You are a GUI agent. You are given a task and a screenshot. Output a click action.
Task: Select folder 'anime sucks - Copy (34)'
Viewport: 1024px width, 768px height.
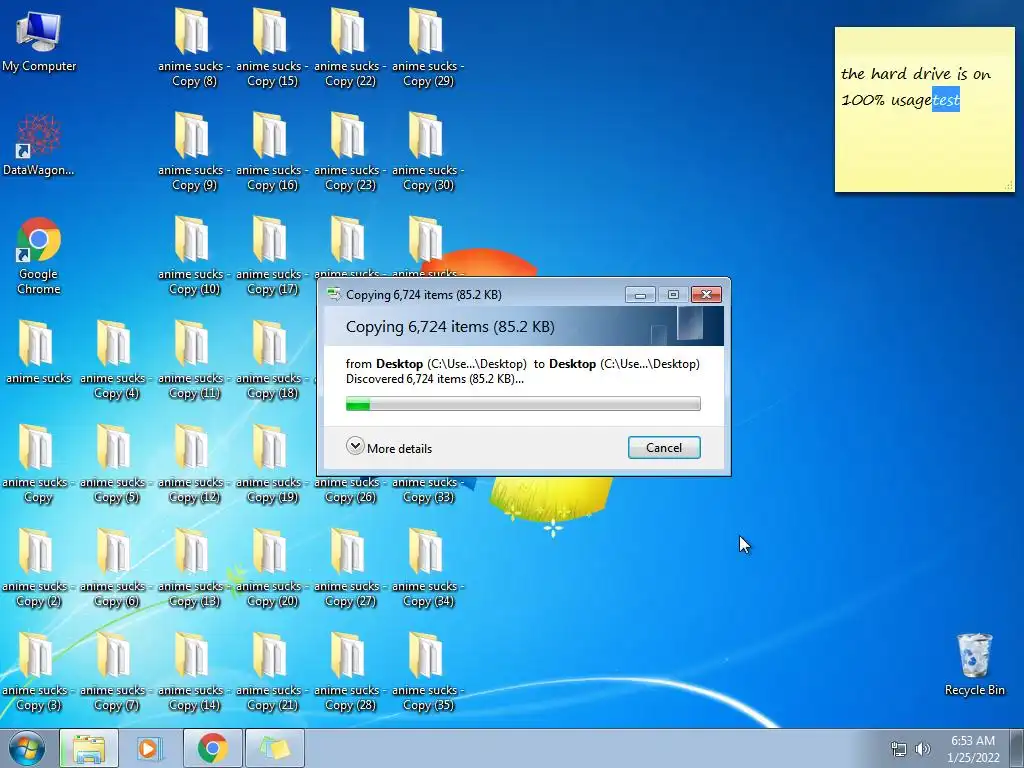428,568
